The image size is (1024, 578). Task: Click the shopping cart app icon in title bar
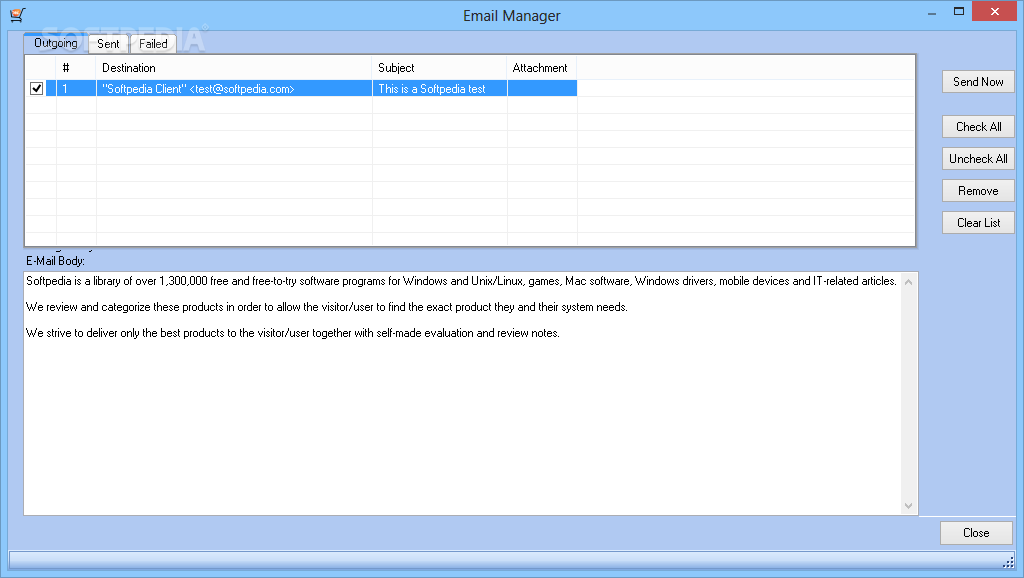pyautogui.click(x=18, y=14)
